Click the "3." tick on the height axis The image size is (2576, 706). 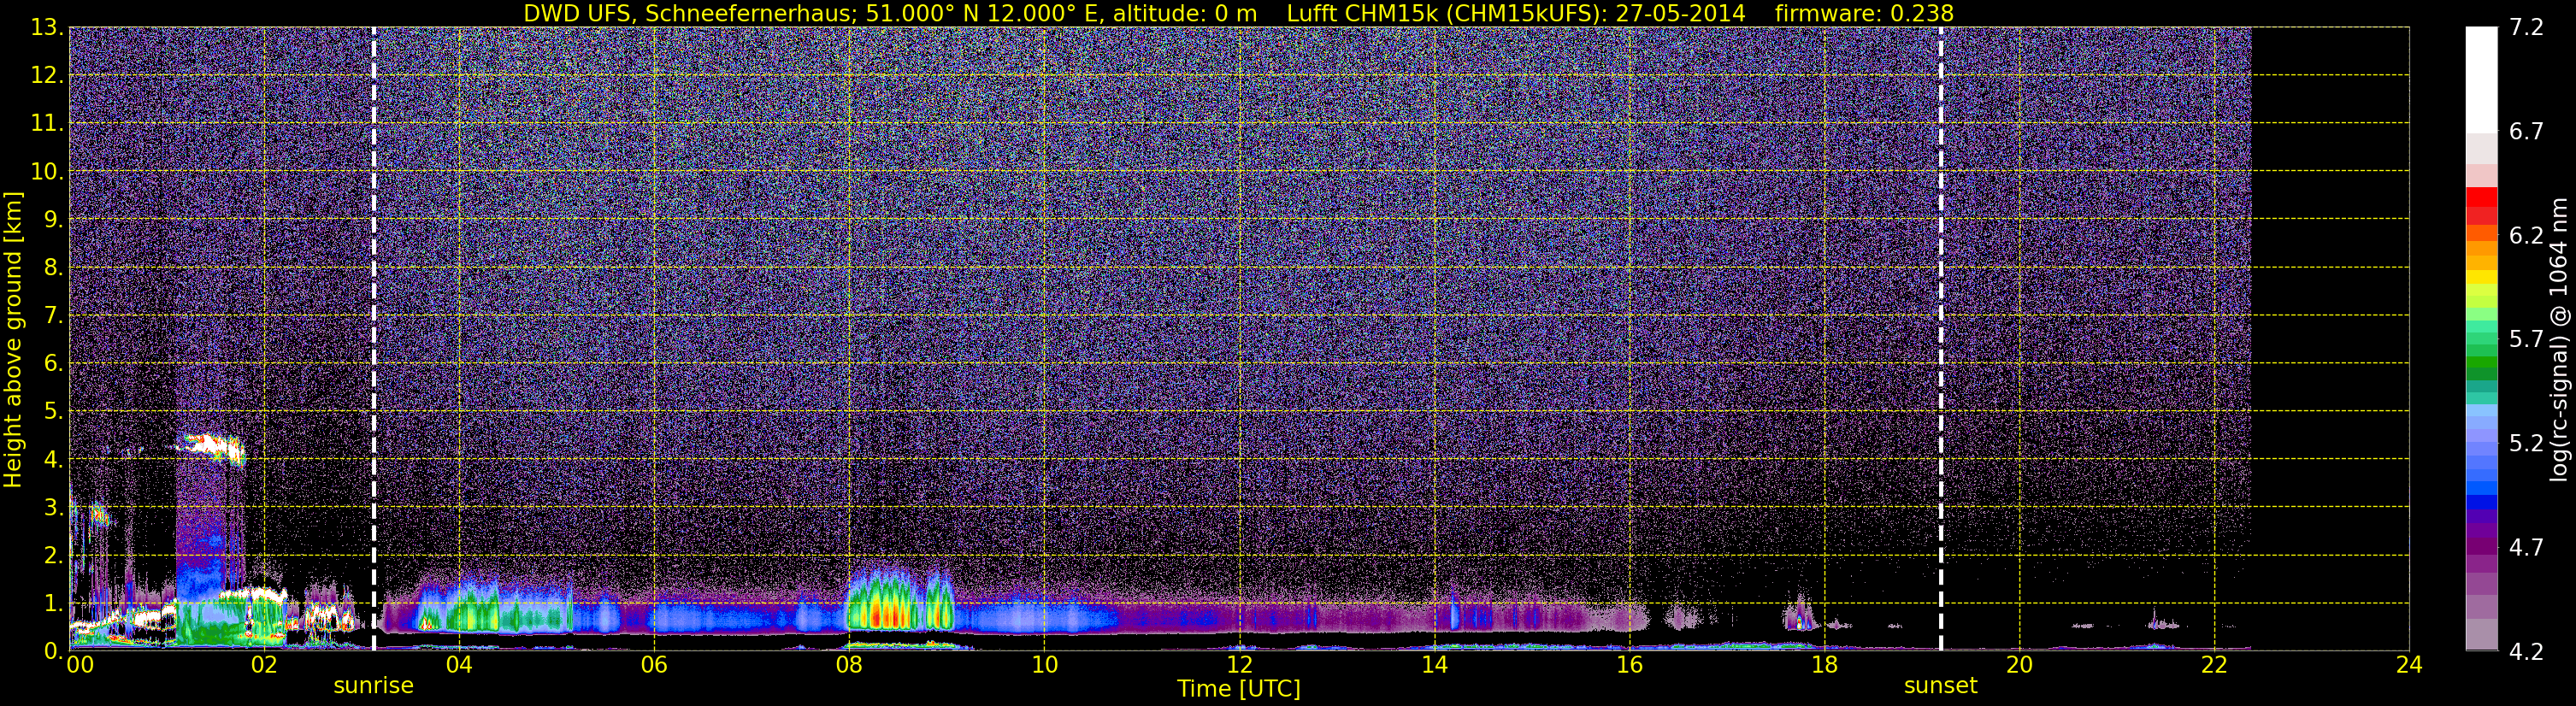click(52, 507)
